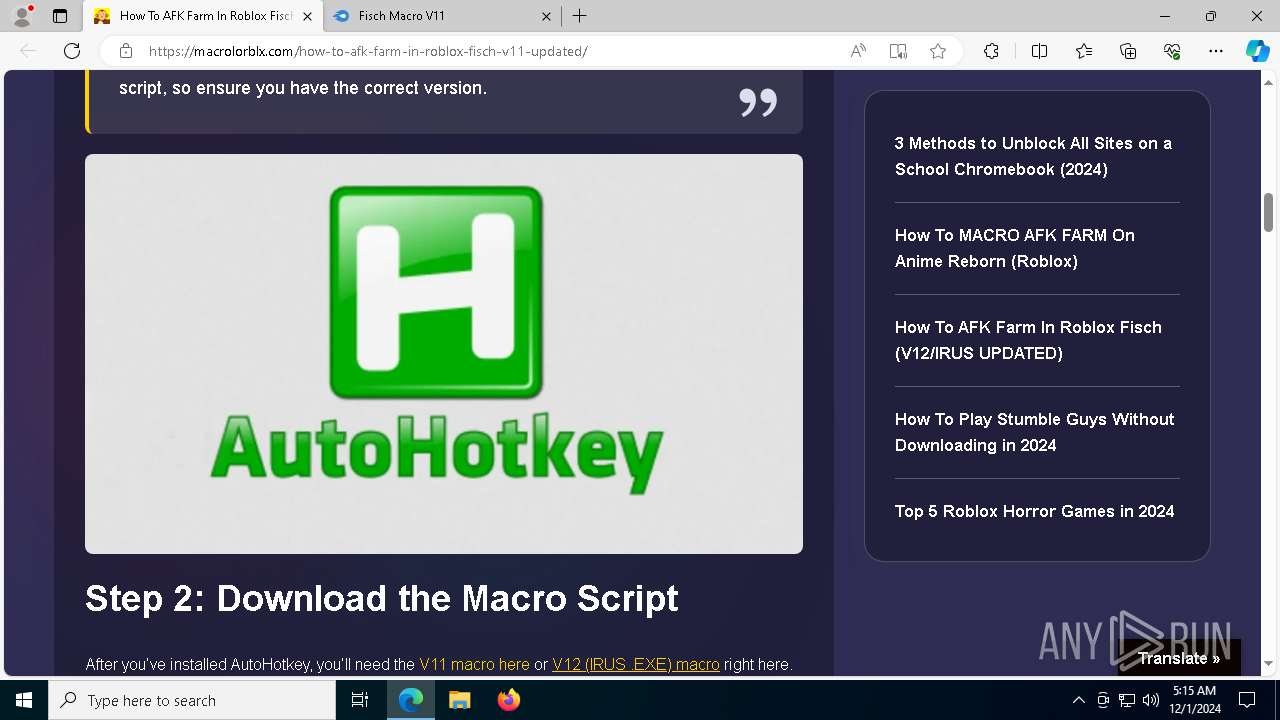Open Top 5 Roblox Horror Games article
Image resolution: width=1280 pixels, height=720 pixels.
click(x=1035, y=511)
